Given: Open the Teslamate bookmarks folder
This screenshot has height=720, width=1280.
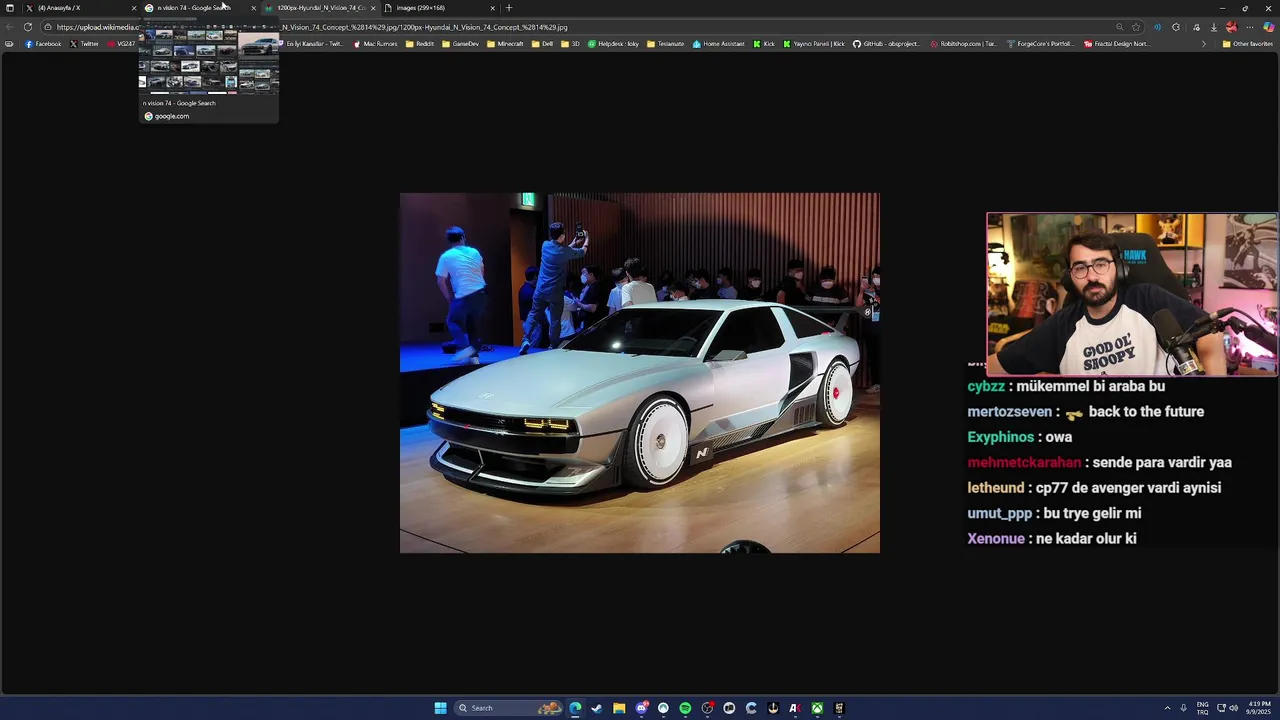Looking at the screenshot, I should [x=665, y=44].
